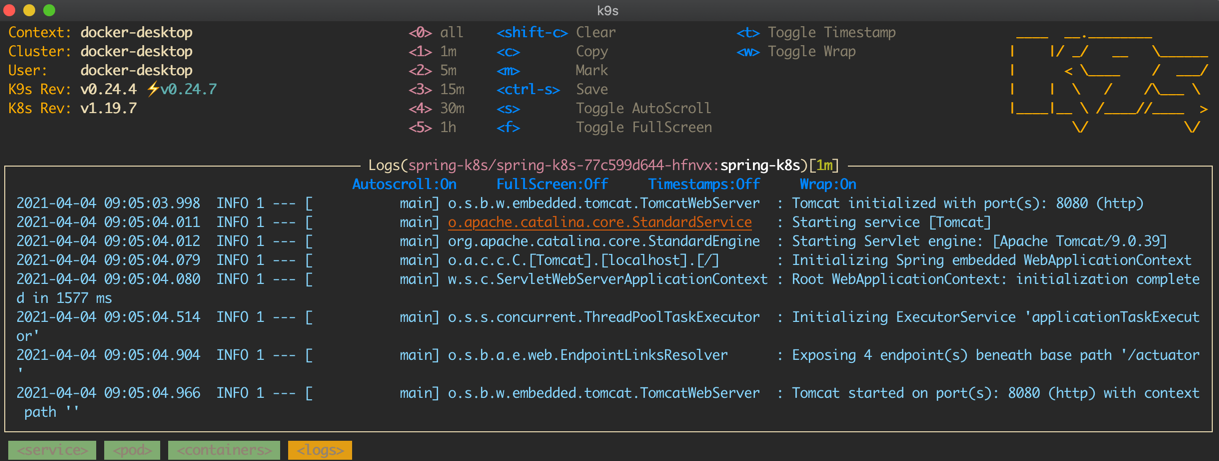Click 'Initializing Spring embedded WebApplicationContext' log message
Screen dimensions: 1219x461
(x=992, y=261)
